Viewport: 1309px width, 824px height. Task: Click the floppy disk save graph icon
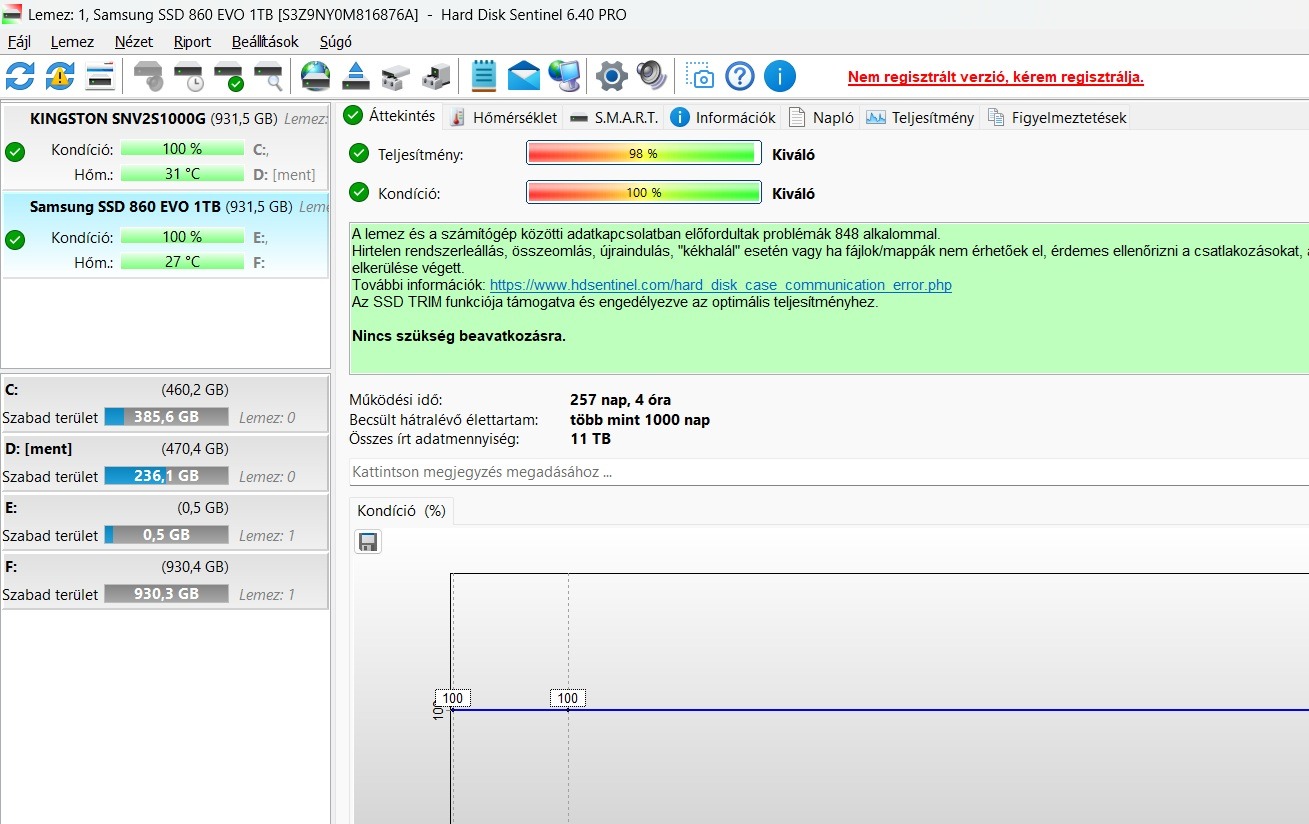pyautogui.click(x=368, y=542)
